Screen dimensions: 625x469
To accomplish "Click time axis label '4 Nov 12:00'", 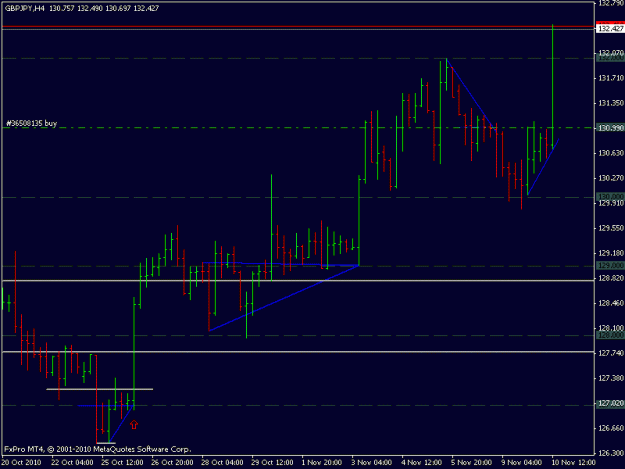I will click(x=422, y=462).
